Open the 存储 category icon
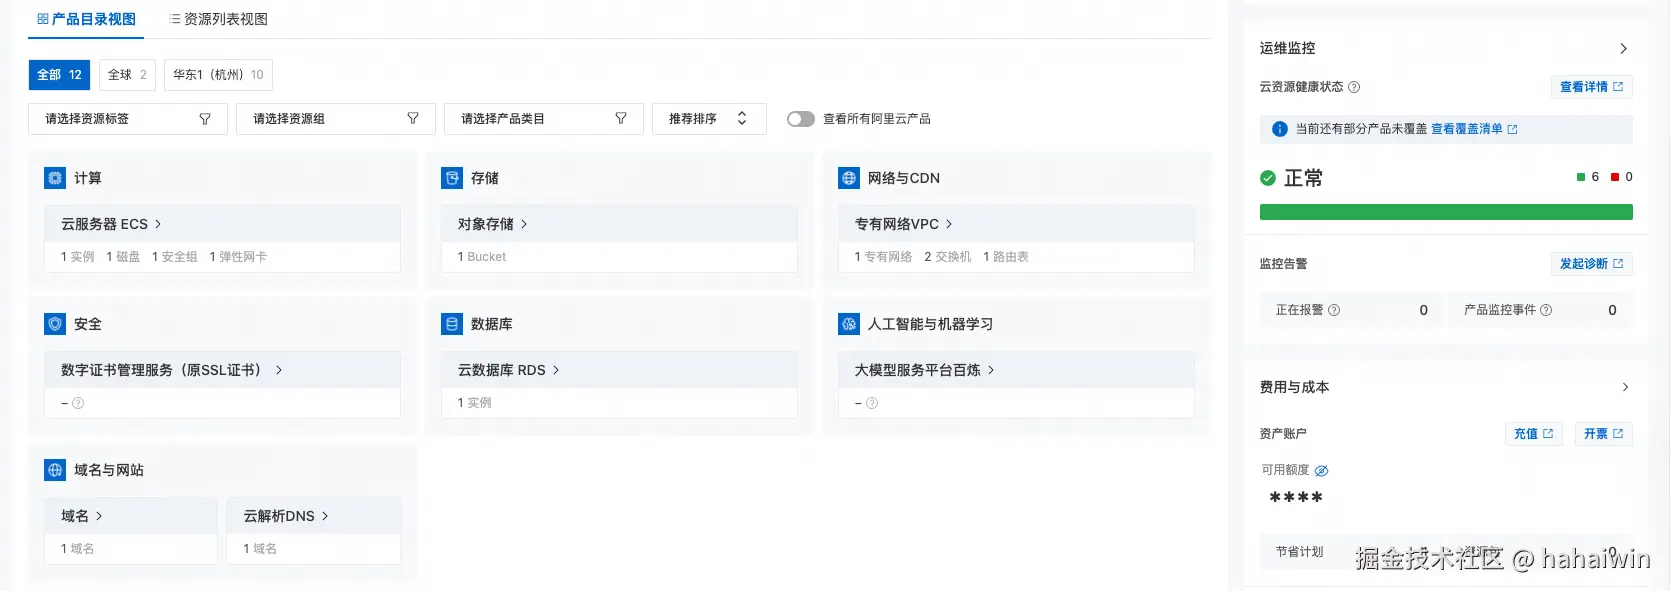Image resolution: width=1670 pixels, height=591 pixels. point(452,178)
